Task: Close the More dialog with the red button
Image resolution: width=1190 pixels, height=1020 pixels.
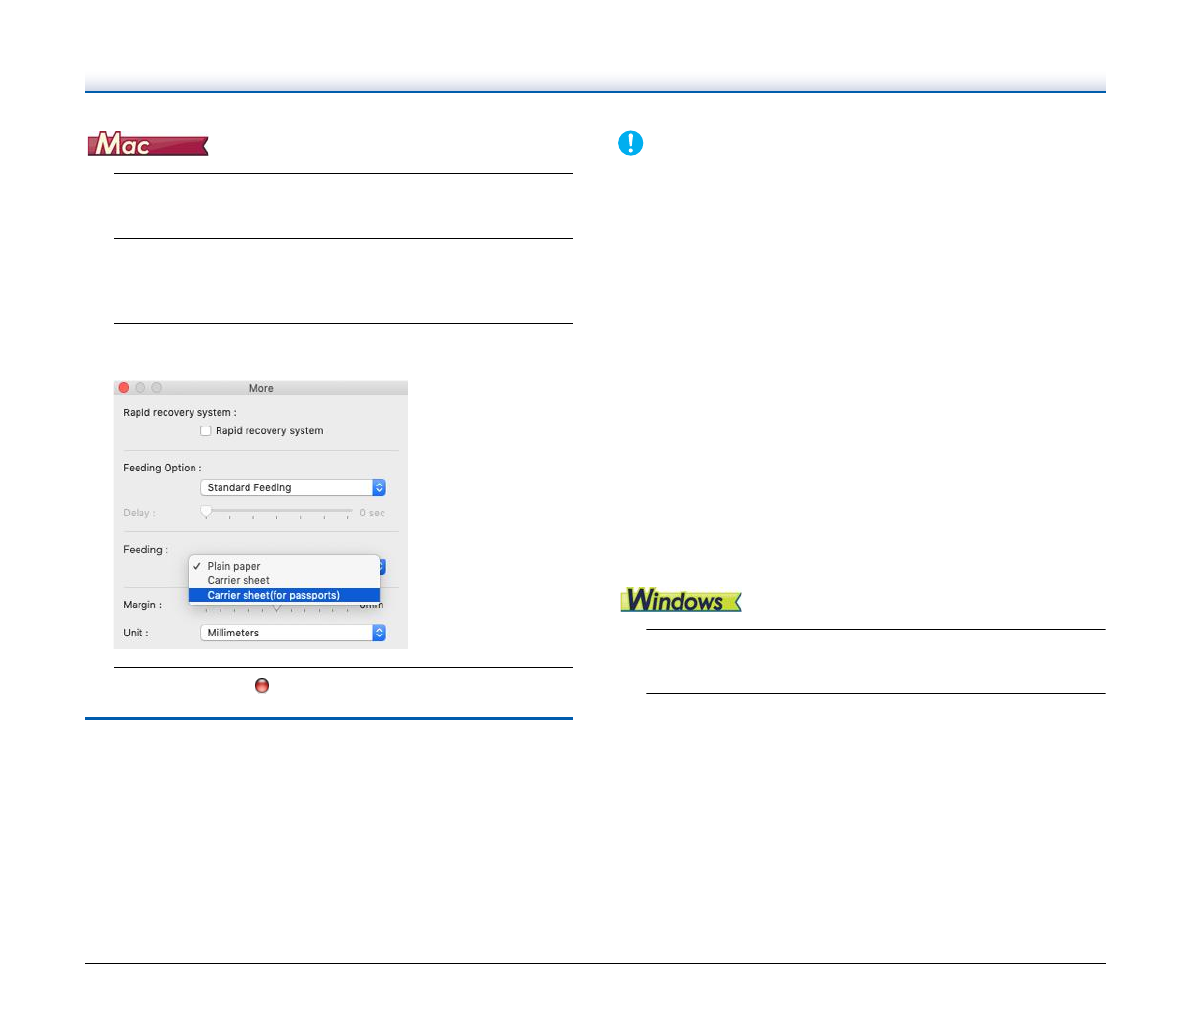Action: tap(124, 388)
